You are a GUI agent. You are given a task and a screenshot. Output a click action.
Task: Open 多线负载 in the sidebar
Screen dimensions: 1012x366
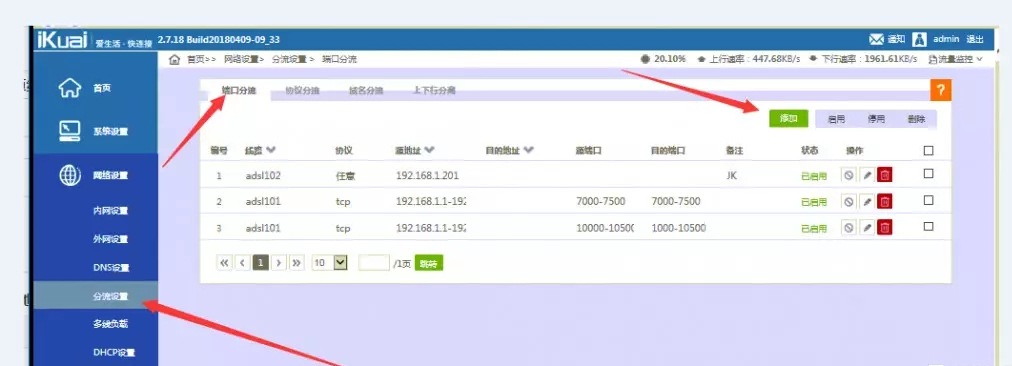point(110,324)
